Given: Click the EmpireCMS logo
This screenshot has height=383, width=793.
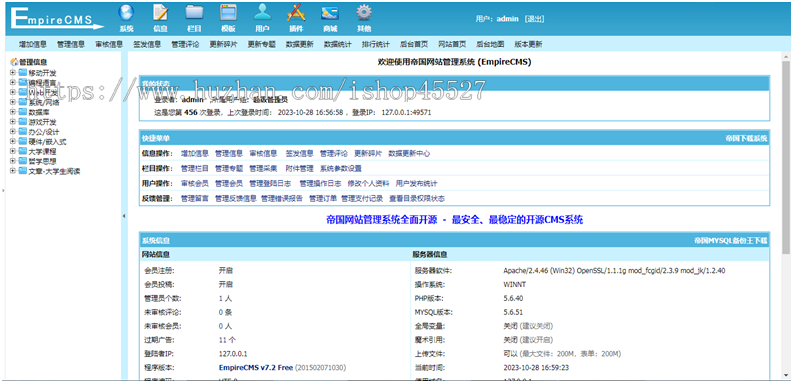Looking at the screenshot, I should 57,18.
